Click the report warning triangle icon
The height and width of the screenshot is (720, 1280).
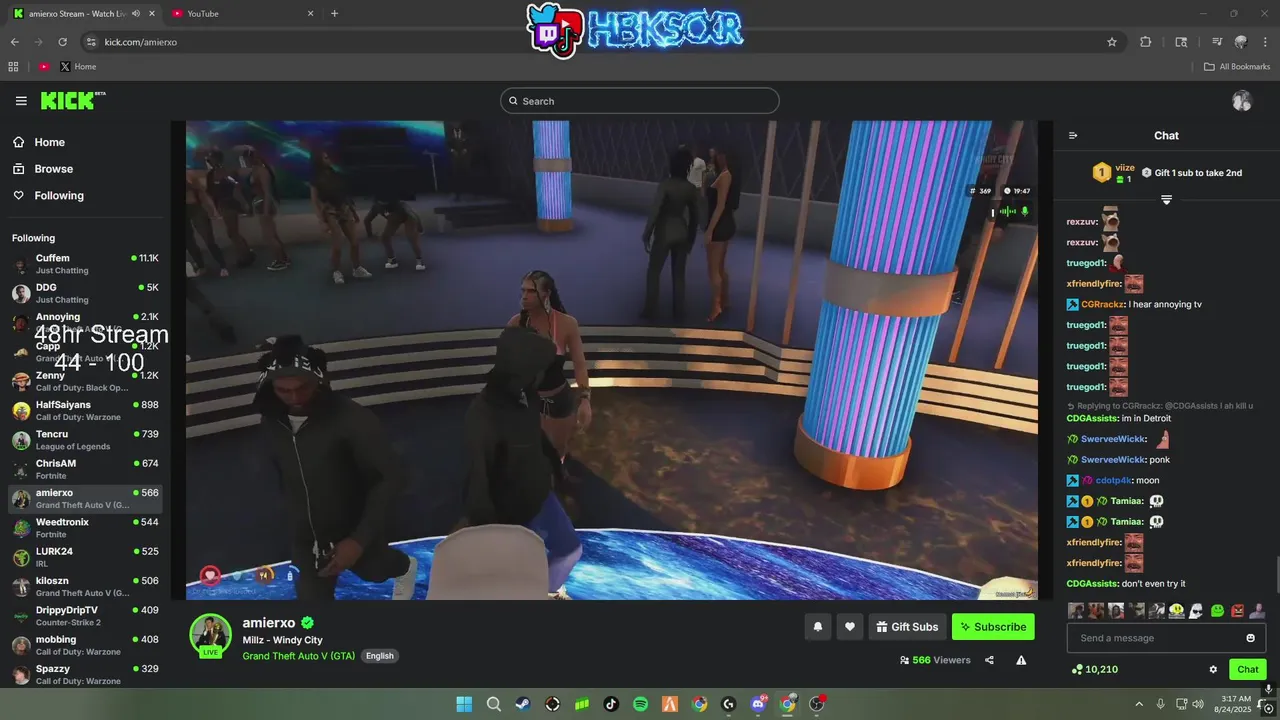[1021, 660]
